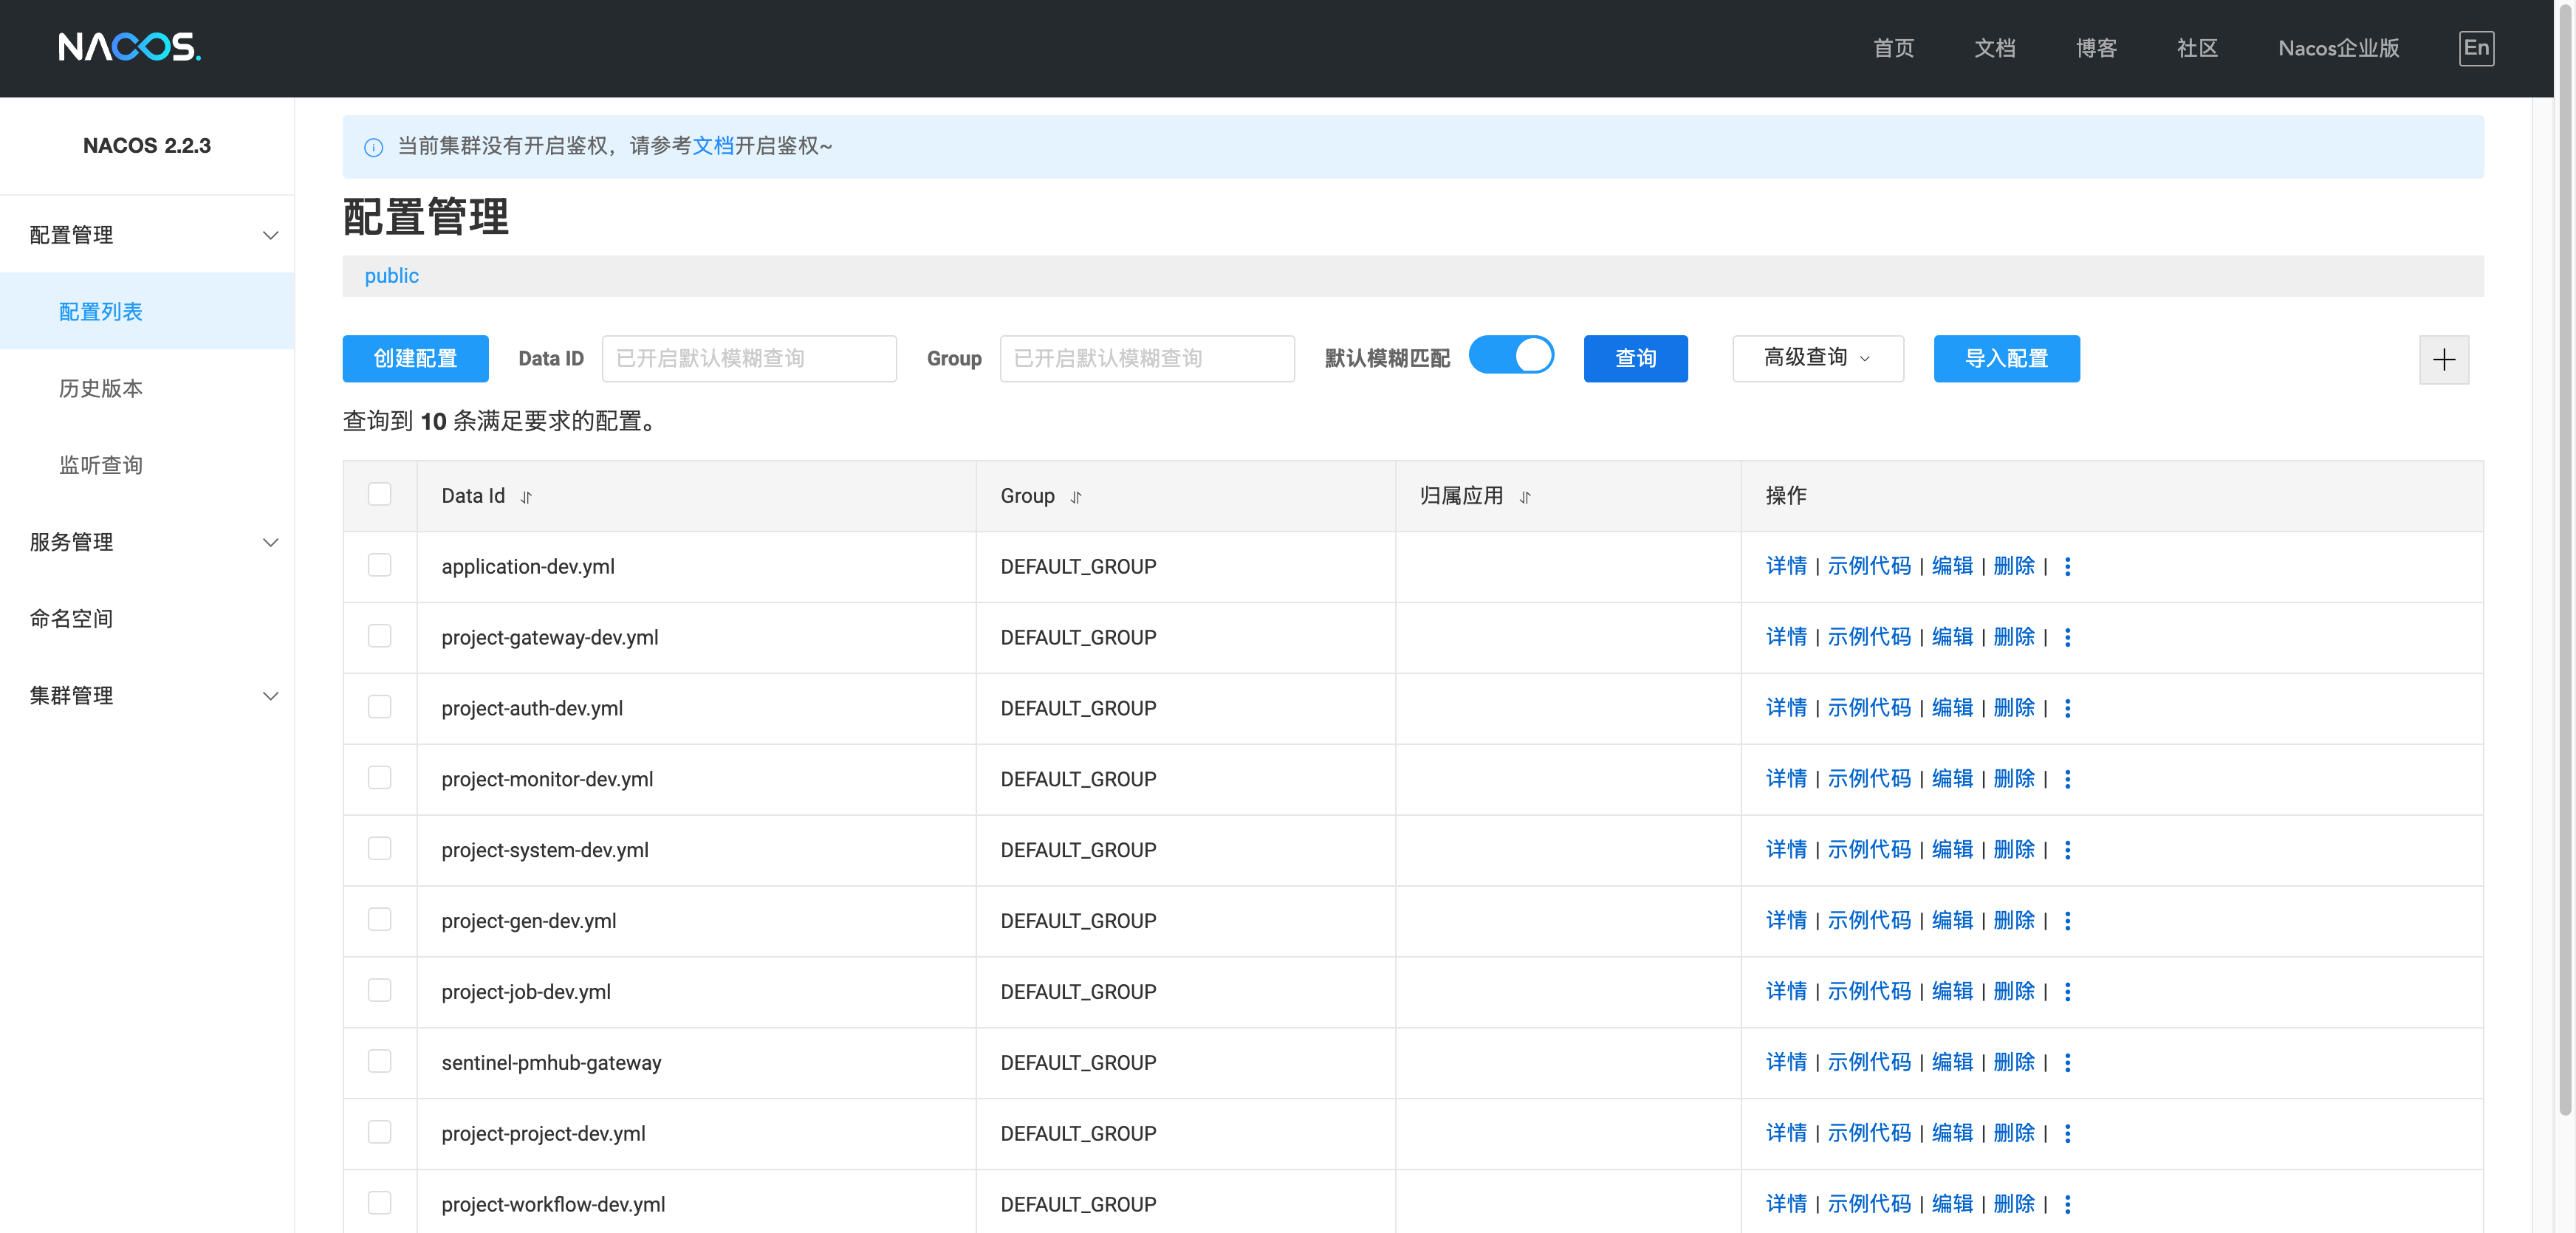Viewport: 2576px width, 1233px height.
Task: Open more options for project-workflow-dev.yml
Action: click(x=2067, y=1205)
